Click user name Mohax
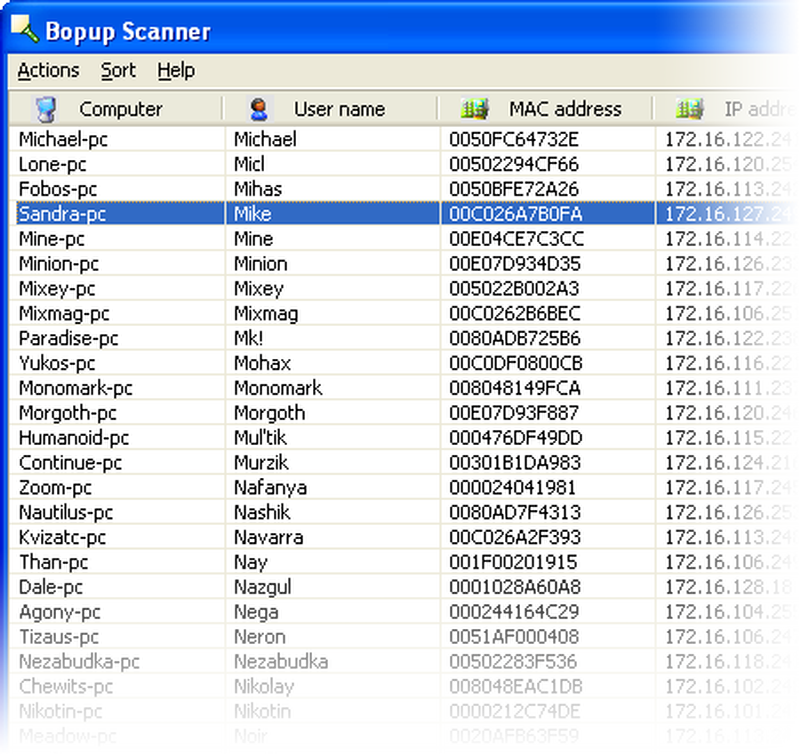Image resolution: width=800 pixels, height=755 pixels. 262,363
